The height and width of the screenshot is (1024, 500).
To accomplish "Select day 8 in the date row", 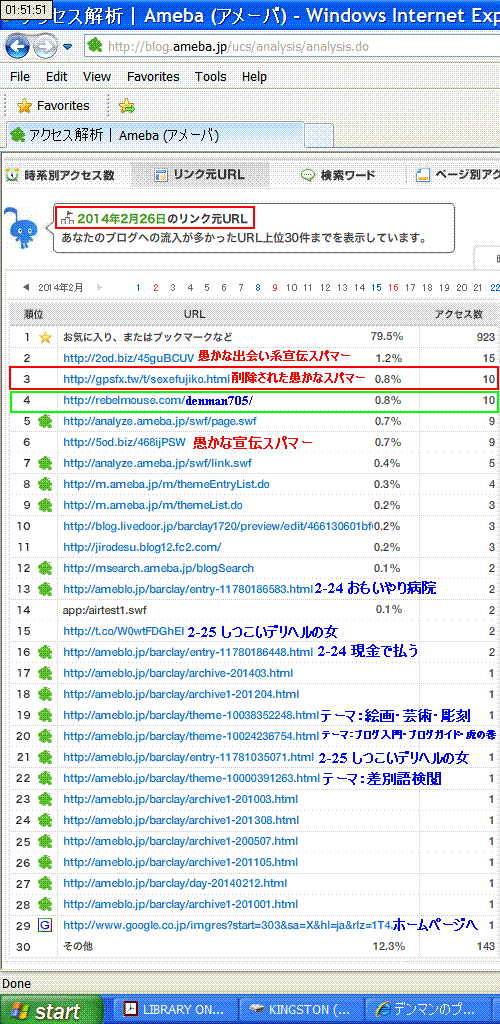I will [x=258, y=287].
